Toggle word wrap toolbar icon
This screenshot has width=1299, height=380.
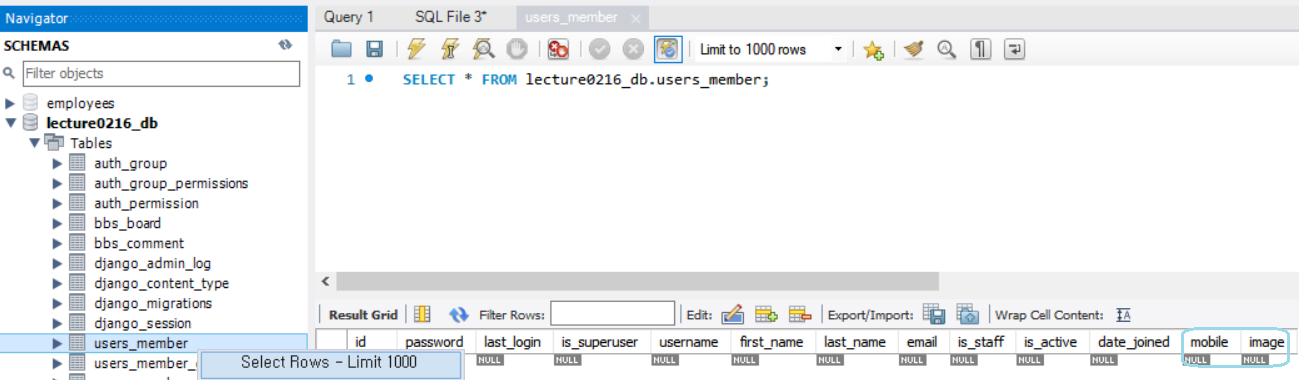pos(1015,49)
